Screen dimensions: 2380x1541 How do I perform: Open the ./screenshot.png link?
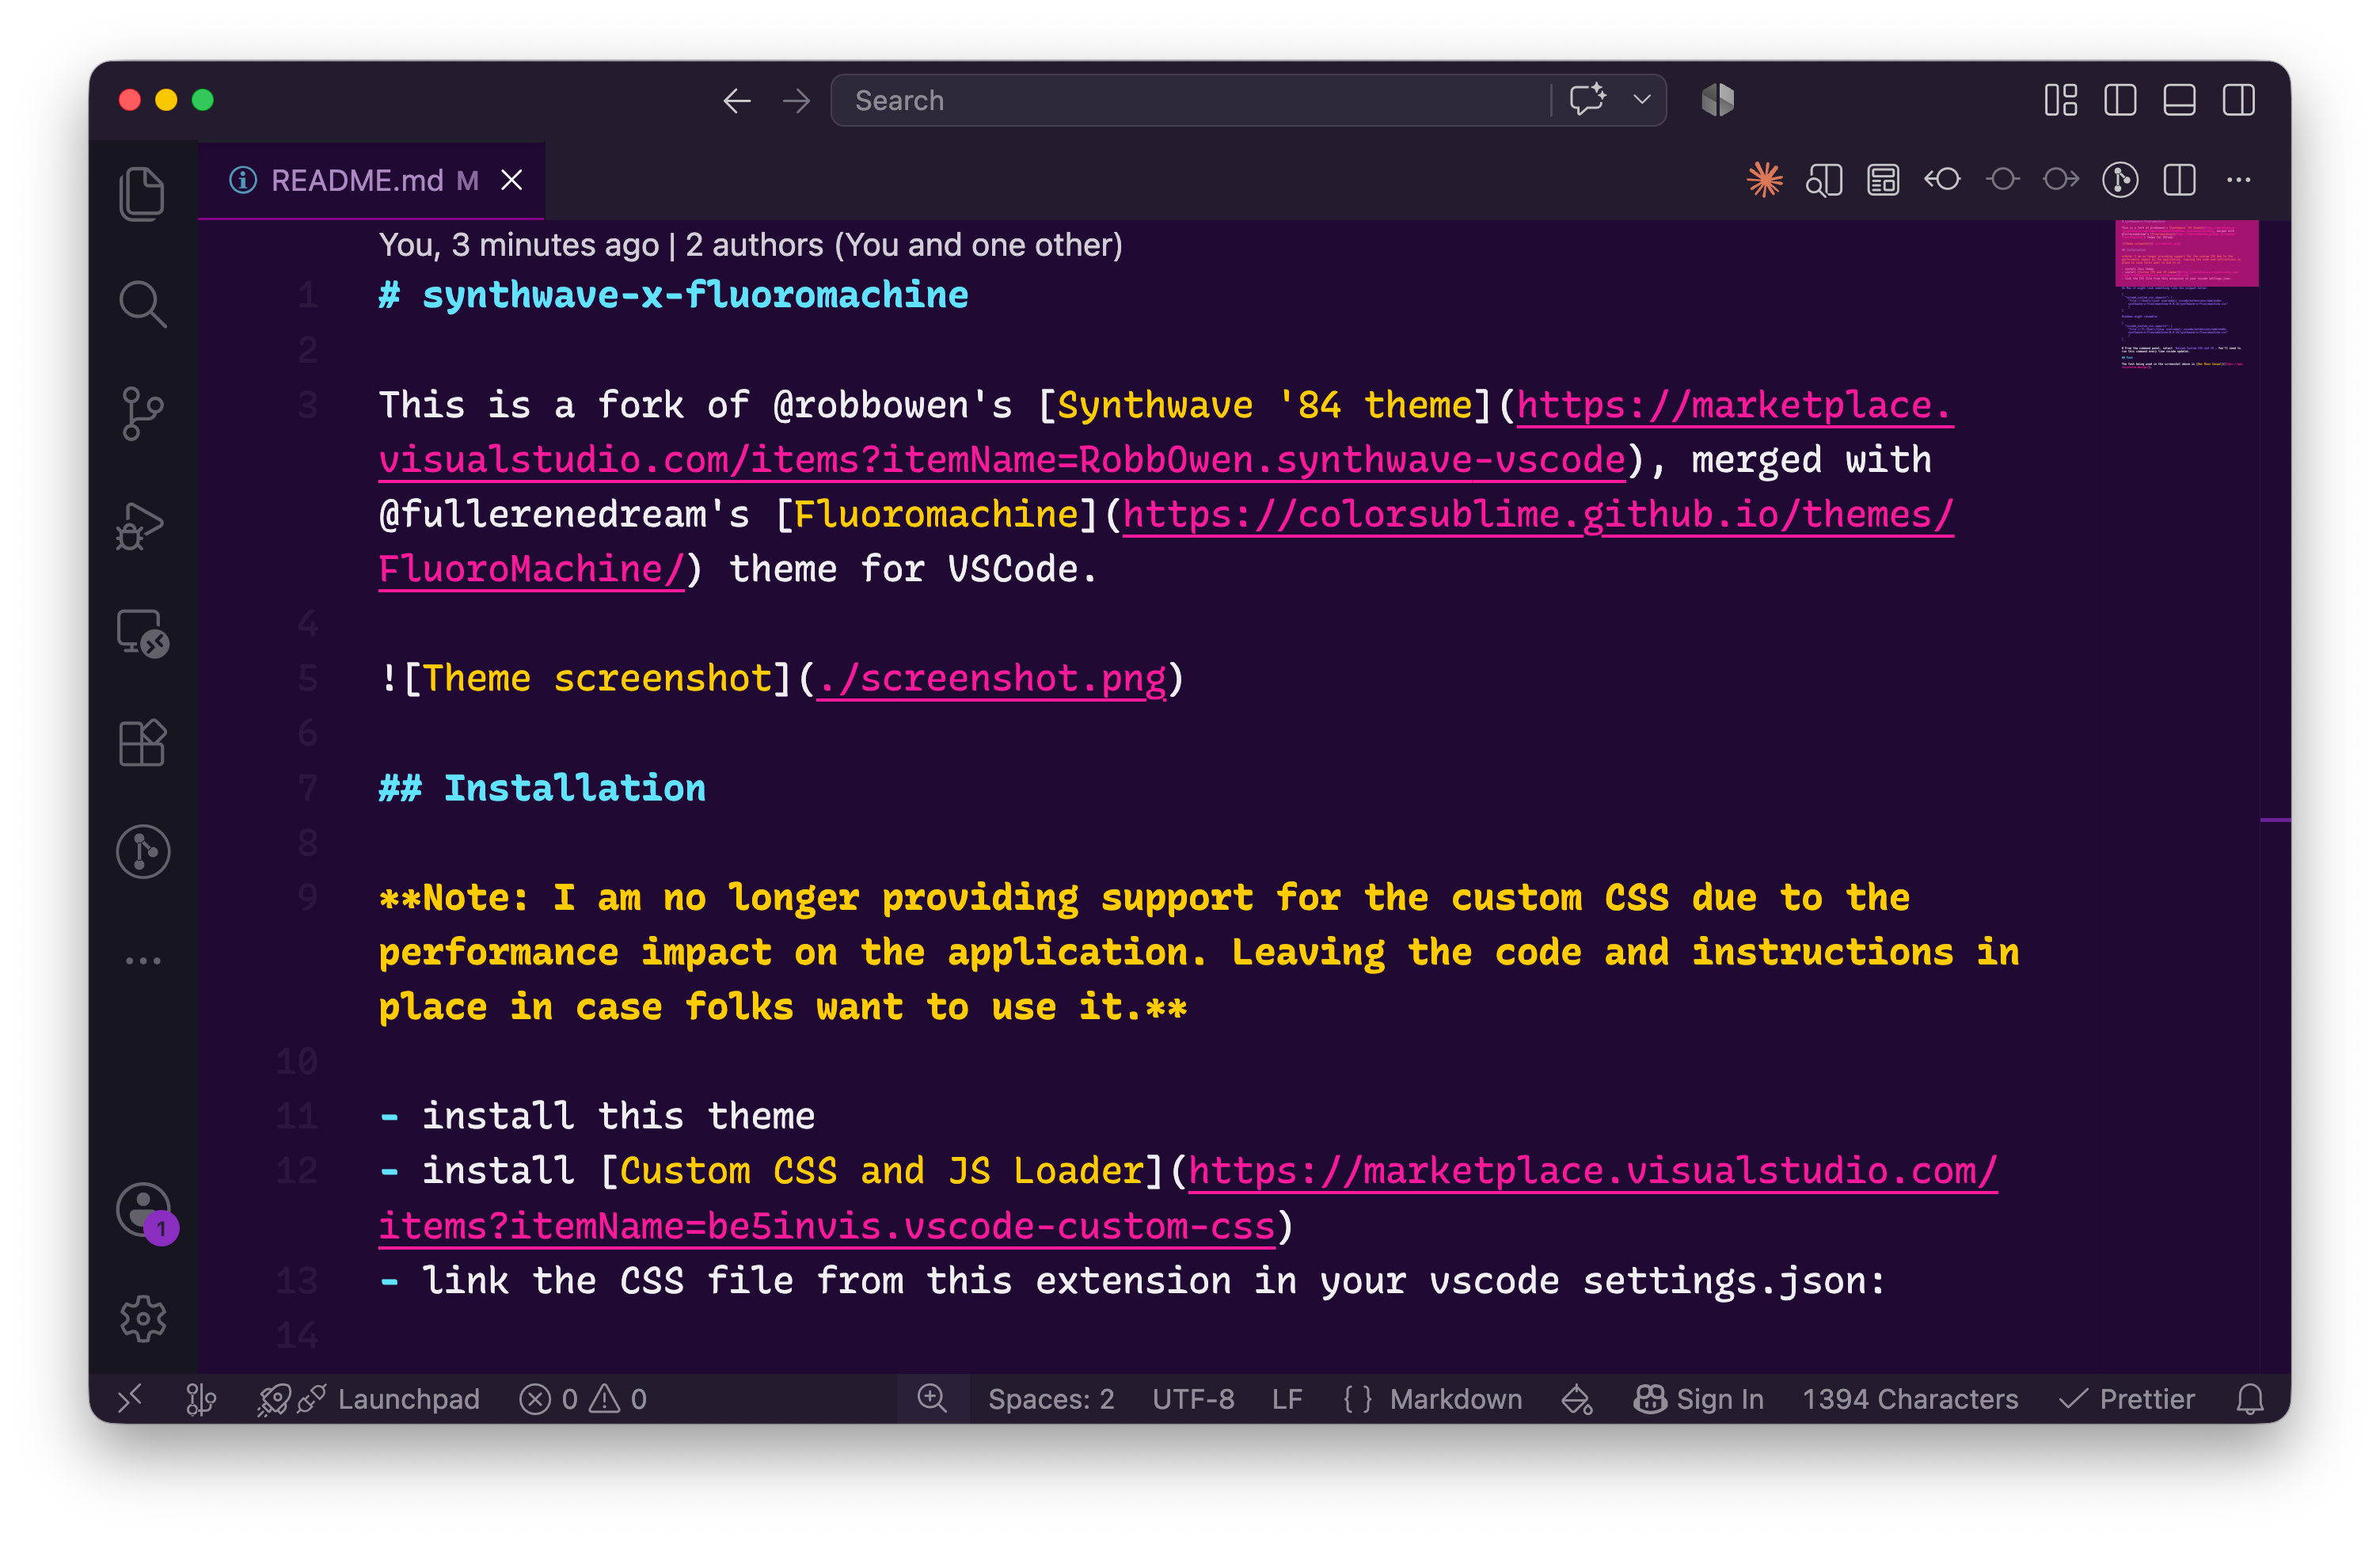pyautogui.click(x=991, y=679)
